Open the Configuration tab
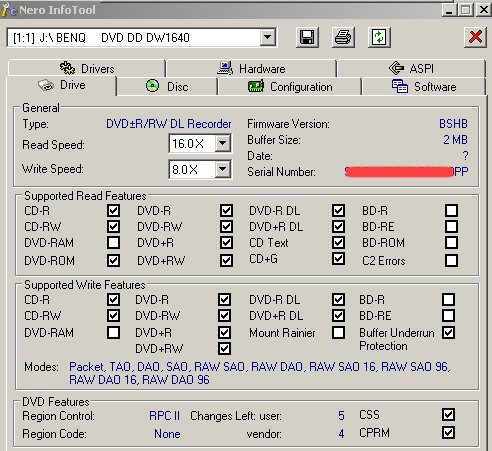492x451 pixels. (290, 87)
